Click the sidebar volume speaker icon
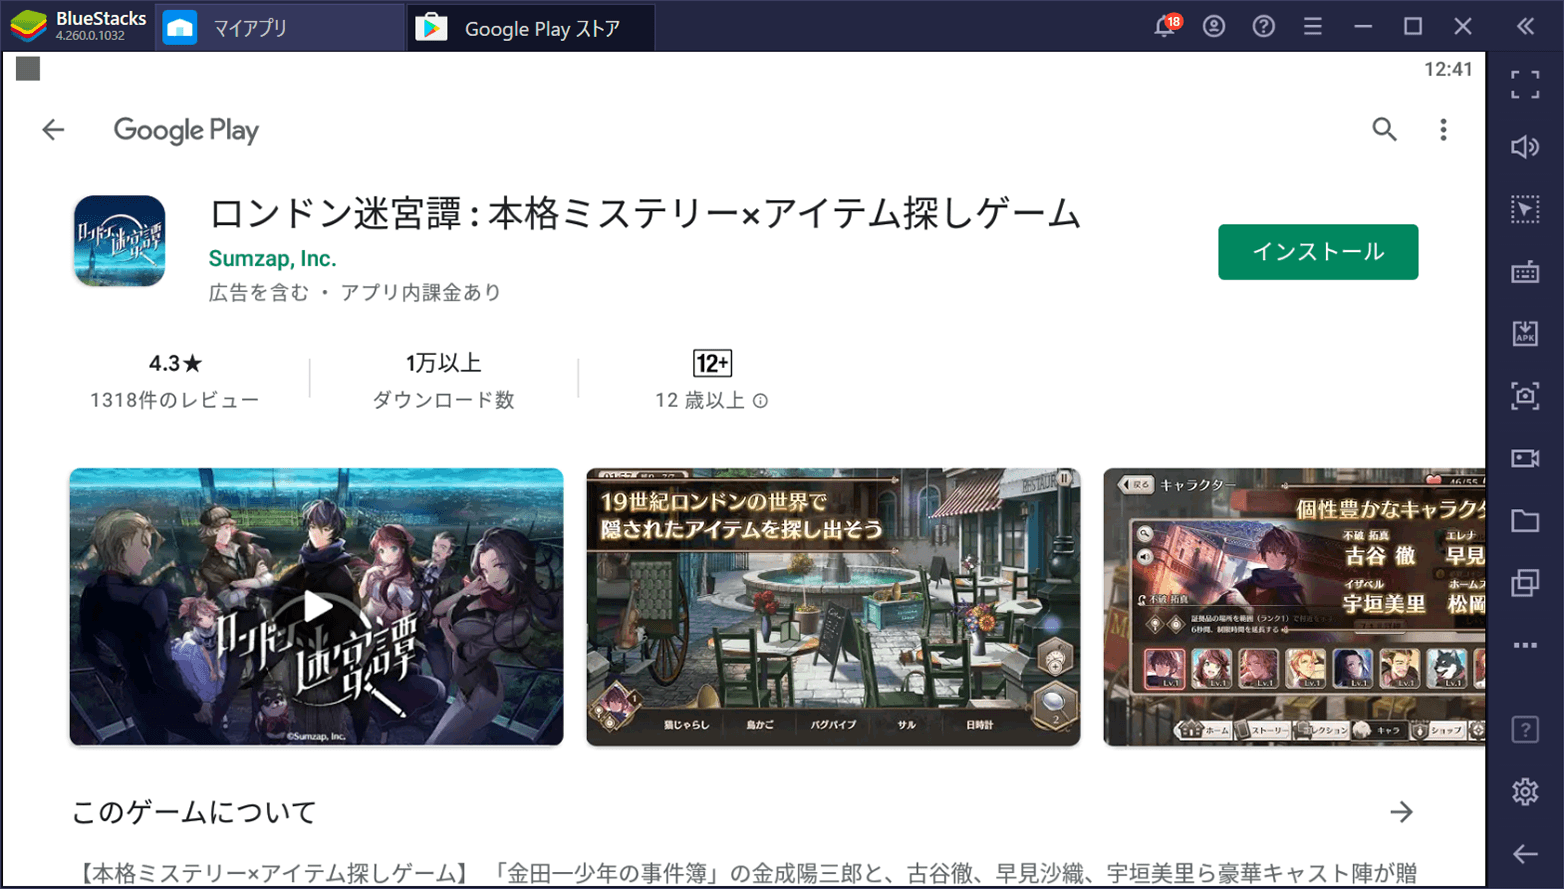The width and height of the screenshot is (1564, 889). [1525, 147]
